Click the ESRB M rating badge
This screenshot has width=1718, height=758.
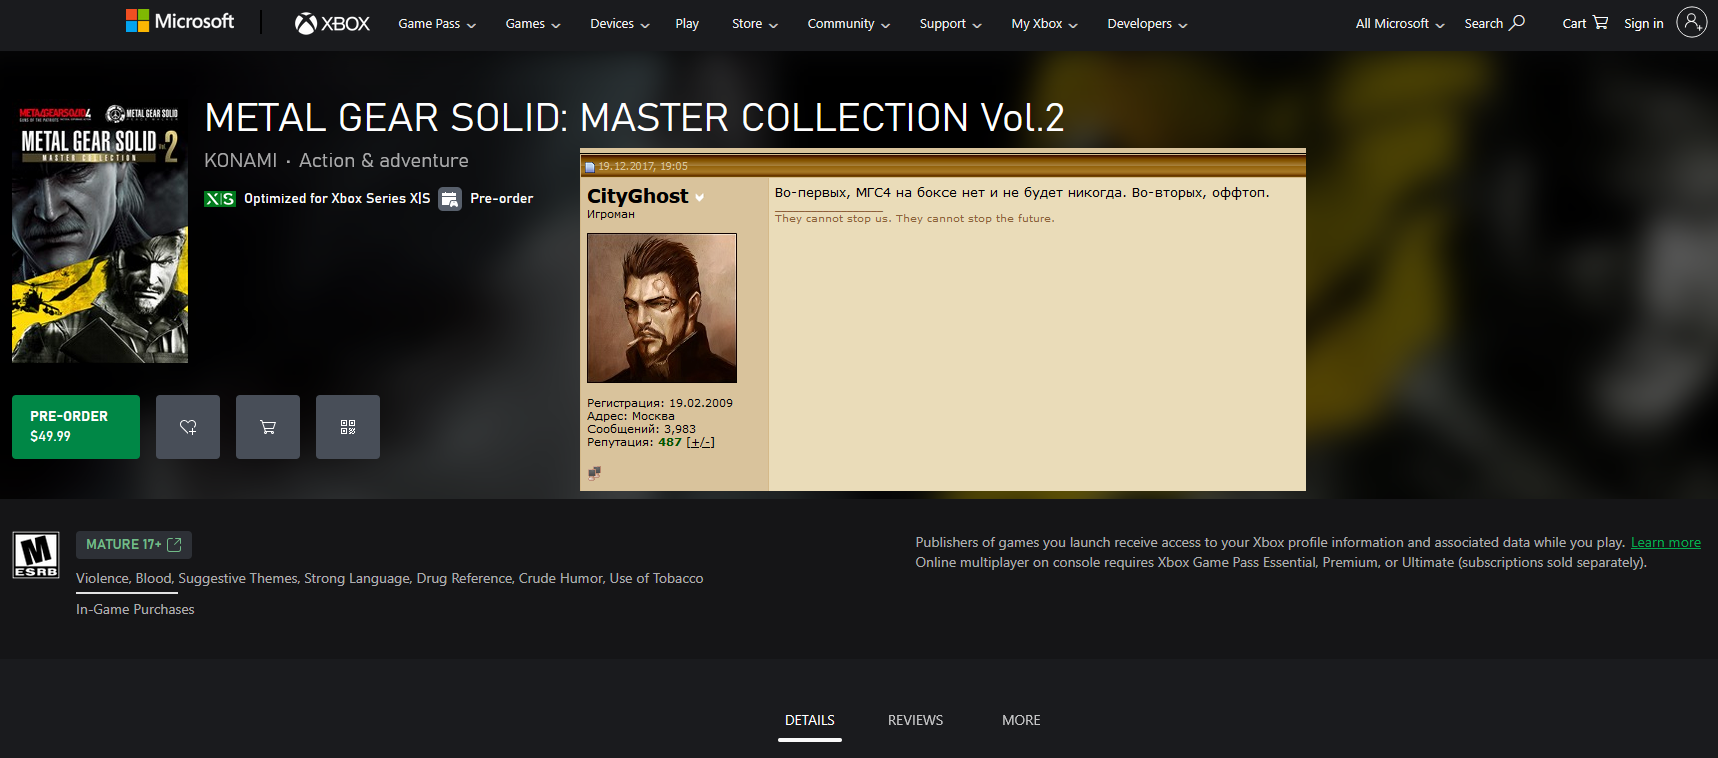(x=36, y=555)
